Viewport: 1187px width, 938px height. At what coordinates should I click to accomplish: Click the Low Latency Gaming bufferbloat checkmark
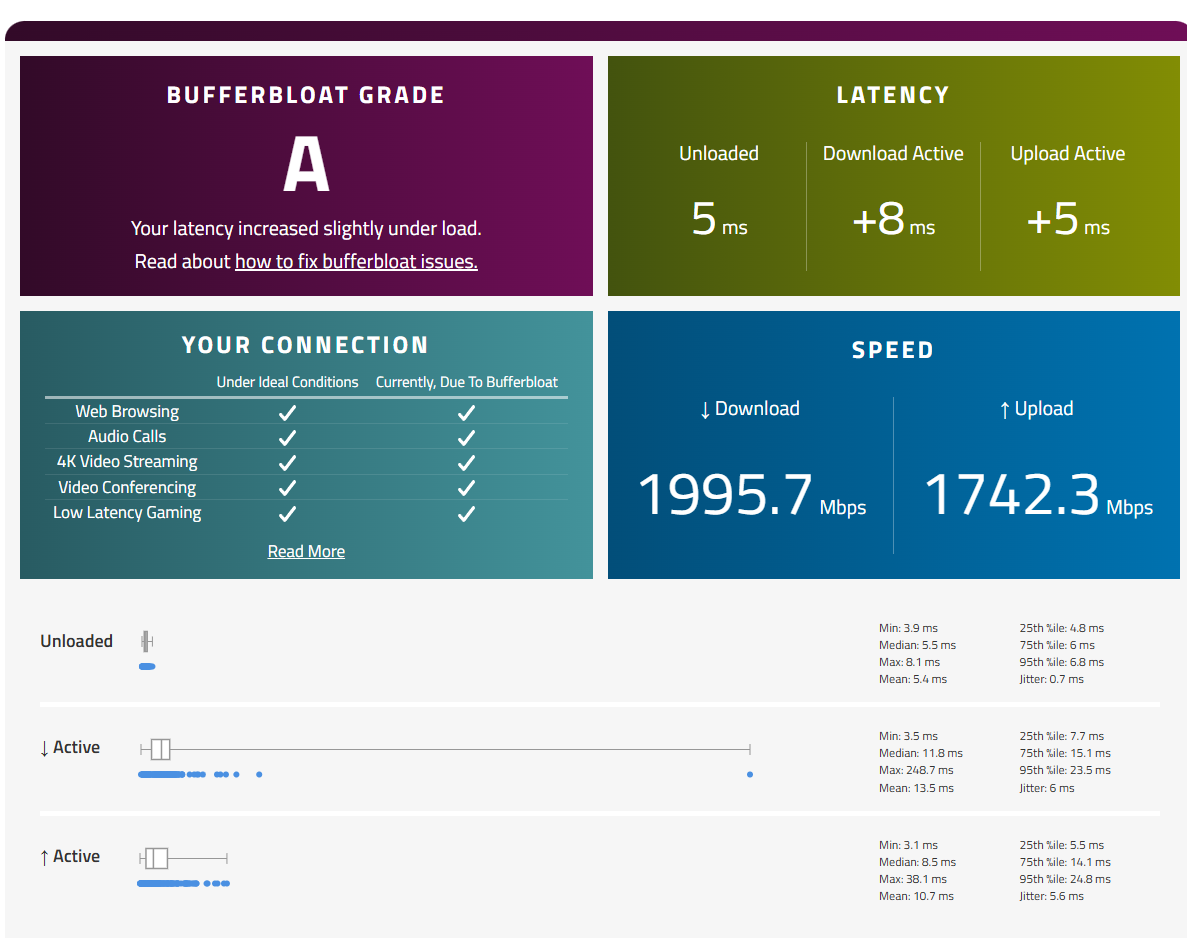466,514
